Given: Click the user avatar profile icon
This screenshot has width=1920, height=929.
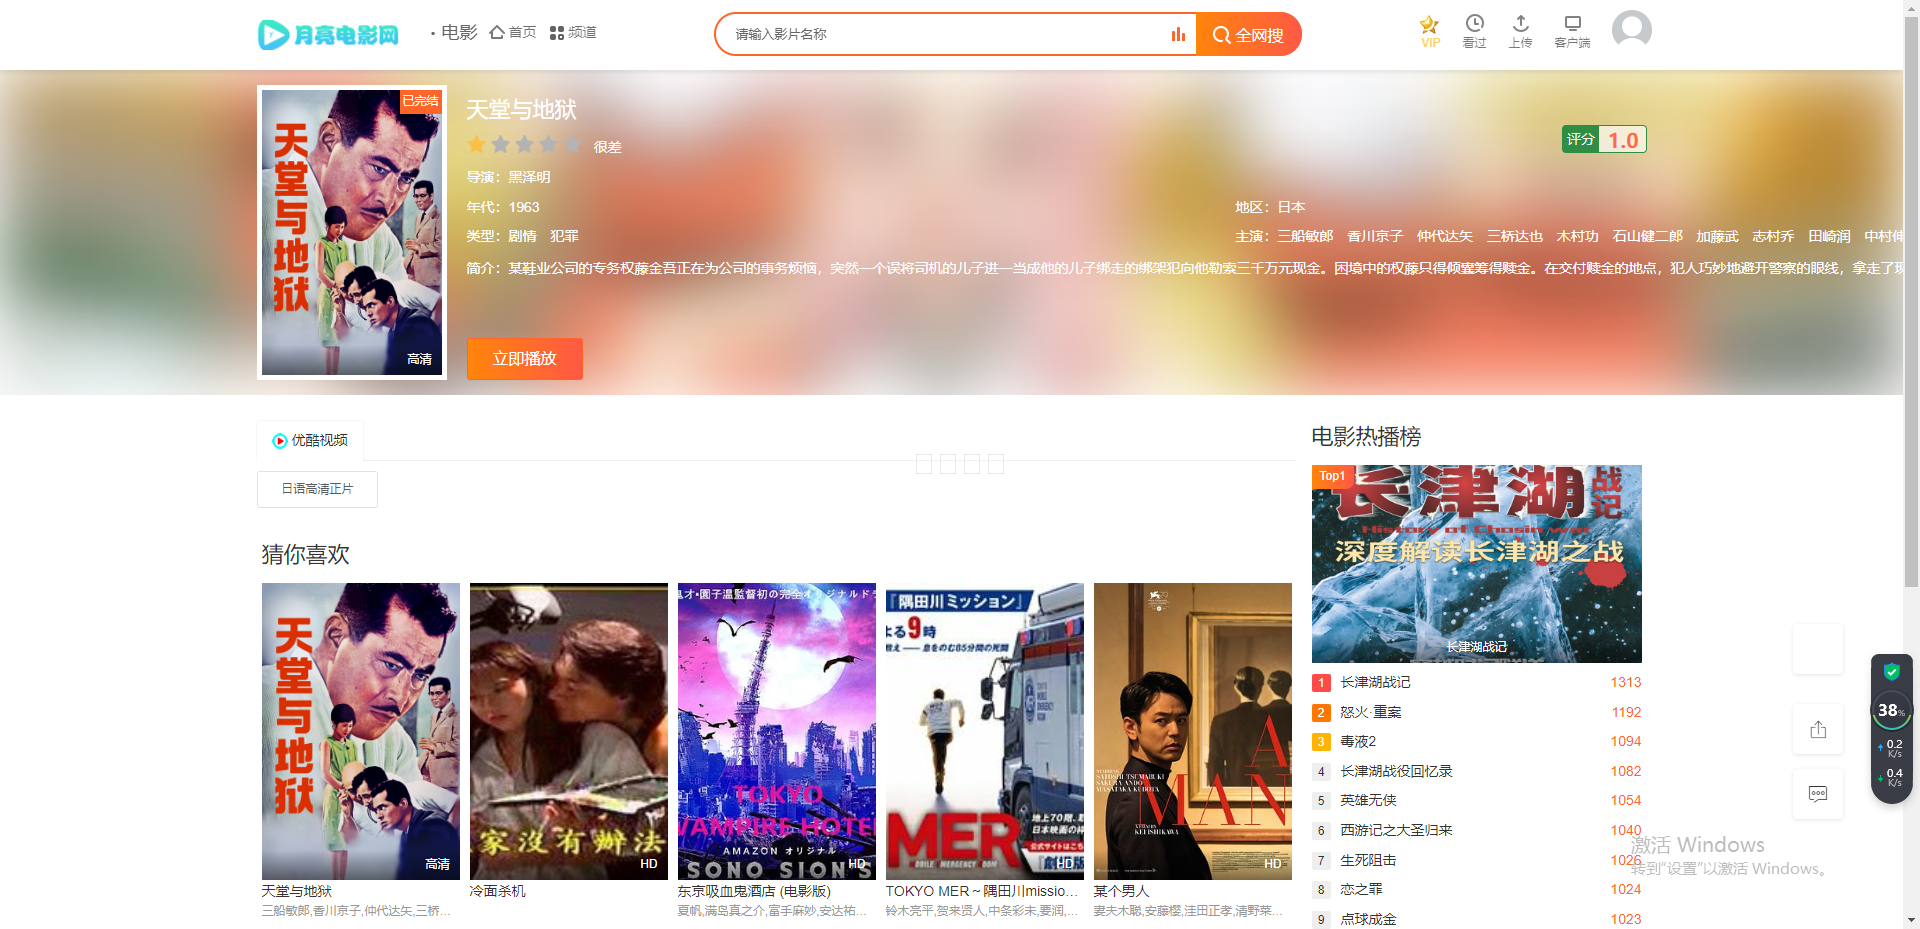Looking at the screenshot, I should click(x=1631, y=30).
